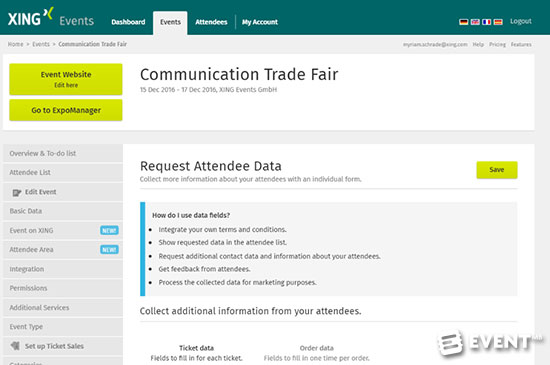Image resolution: width=550 pixels, height=365 pixels.
Task: Open the Attendees tab
Action: (211, 22)
